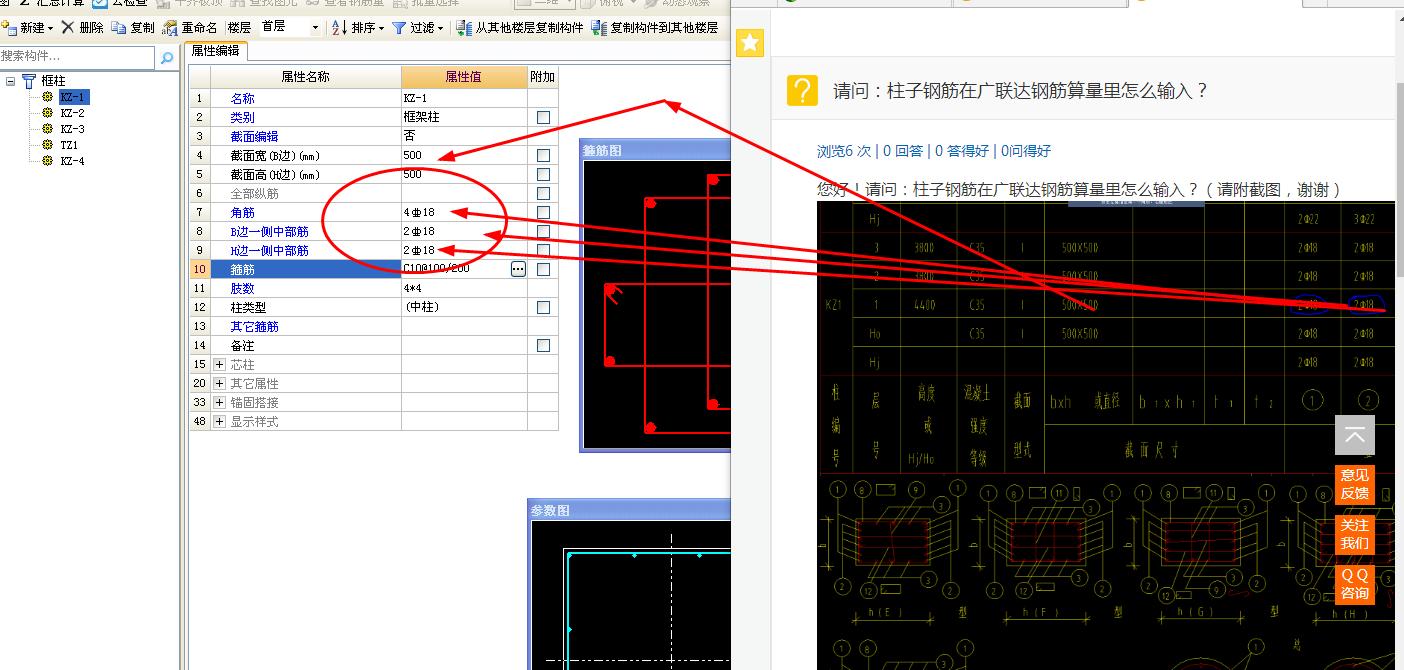Image resolution: width=1404 pixels, height=670 pixels.
Task: Click the 箍筋图 panel title bar
Action: click(656, 150)
